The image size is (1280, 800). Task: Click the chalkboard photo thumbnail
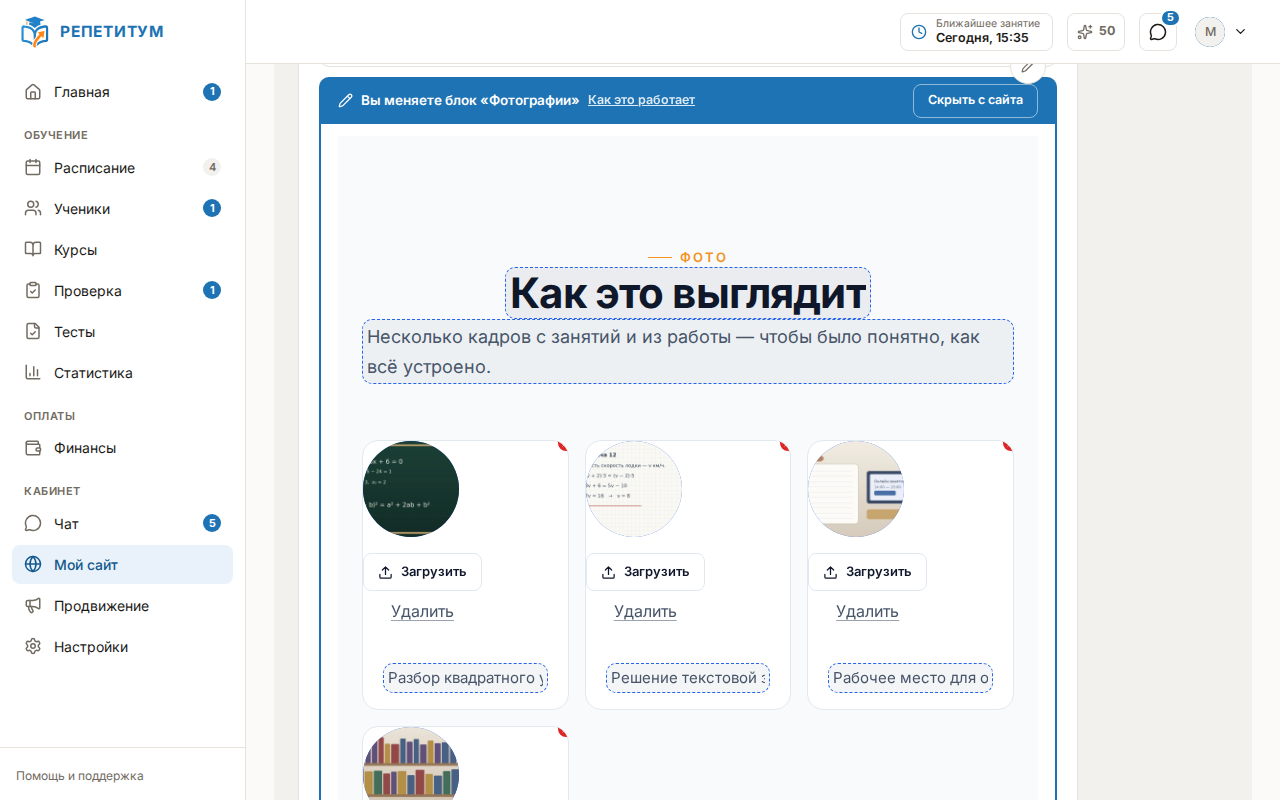tap(411, 489)
